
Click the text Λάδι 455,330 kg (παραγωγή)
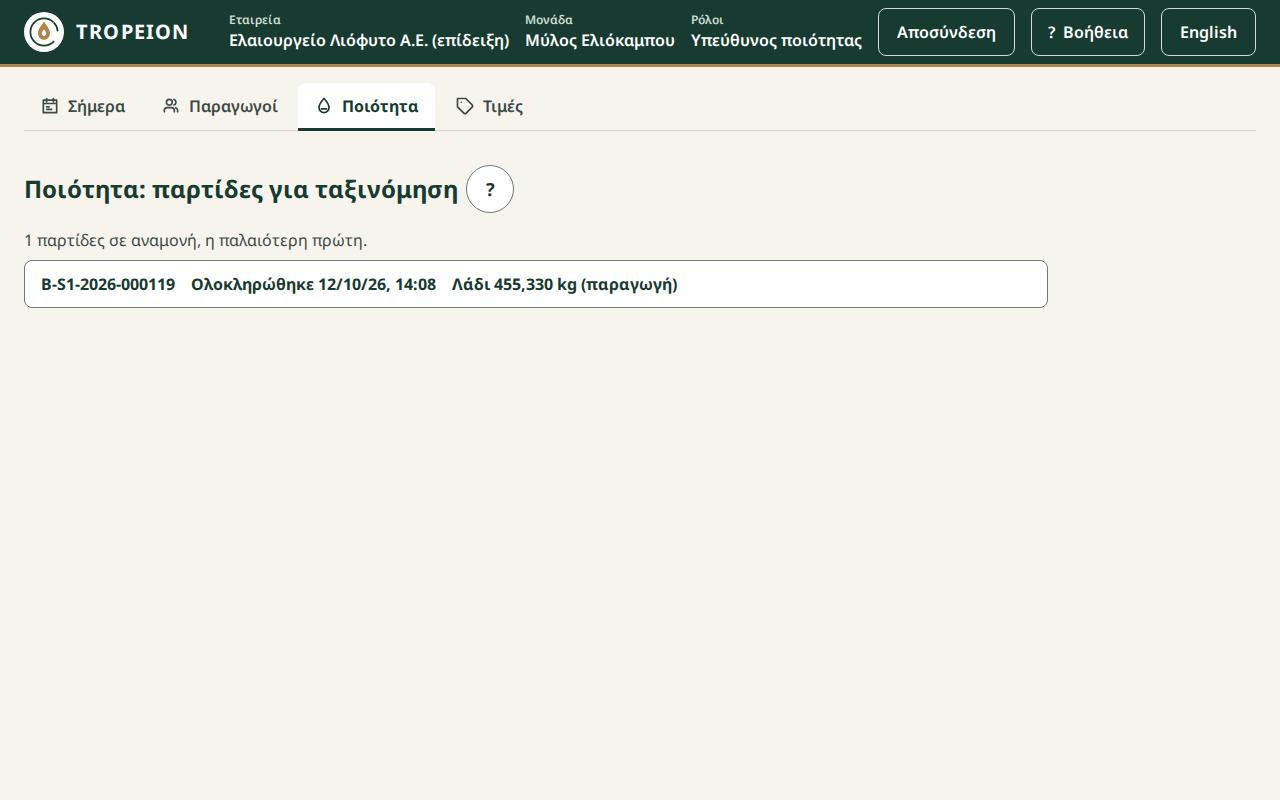click(x=564, y=284)
